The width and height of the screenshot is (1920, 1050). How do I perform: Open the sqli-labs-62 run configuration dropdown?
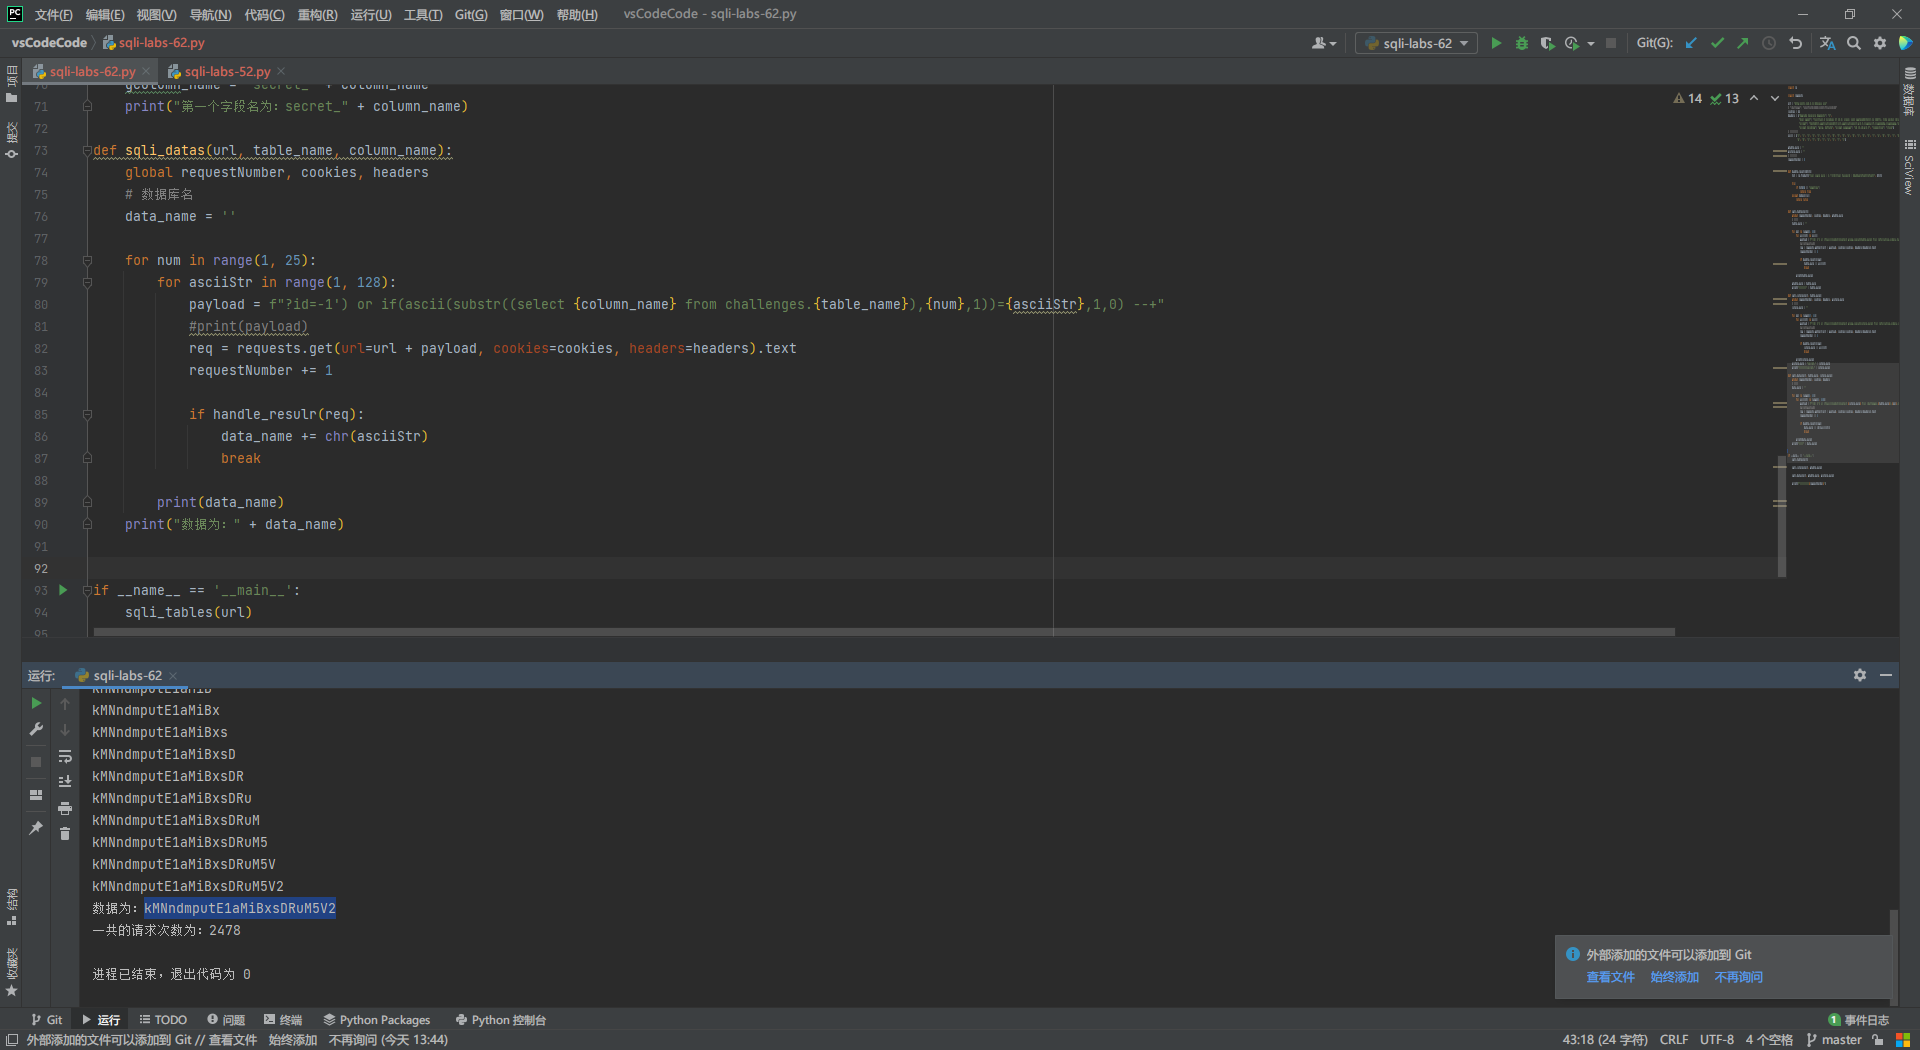[1416, 43]
